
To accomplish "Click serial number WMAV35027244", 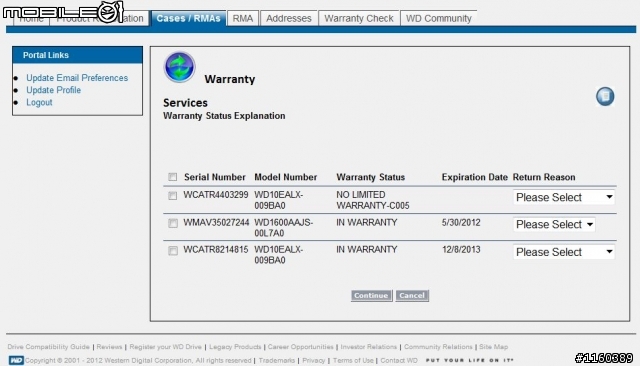I will point(216,223).
